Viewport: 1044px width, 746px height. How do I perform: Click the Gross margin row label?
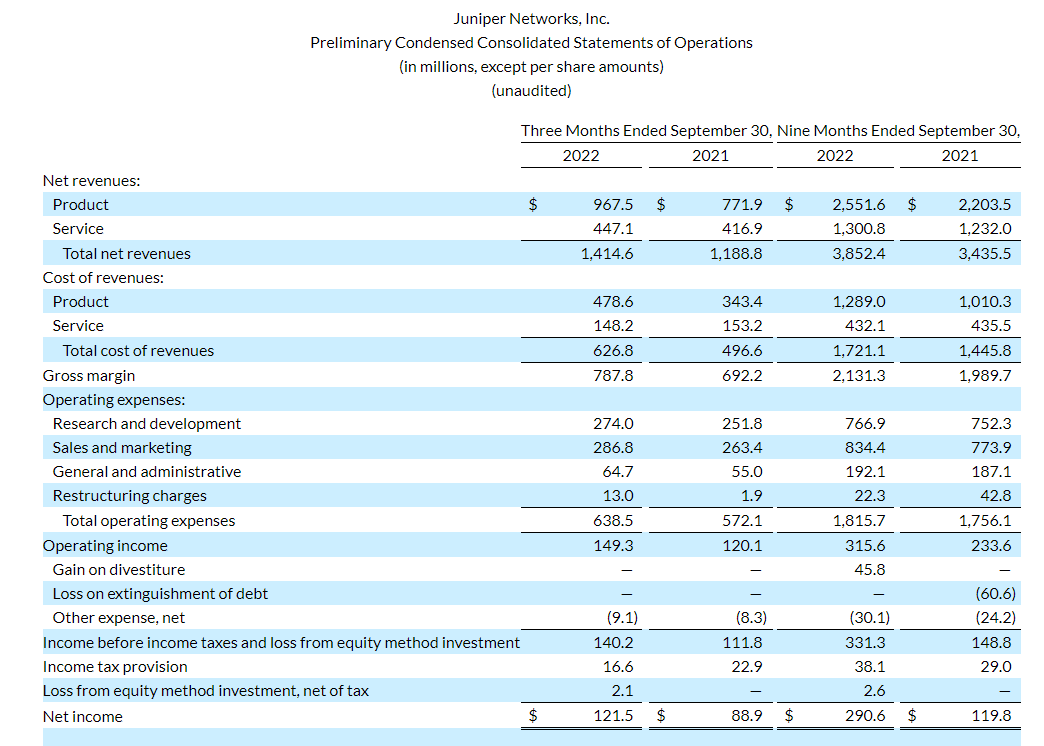pyautogui.click(x=89, y=375)
